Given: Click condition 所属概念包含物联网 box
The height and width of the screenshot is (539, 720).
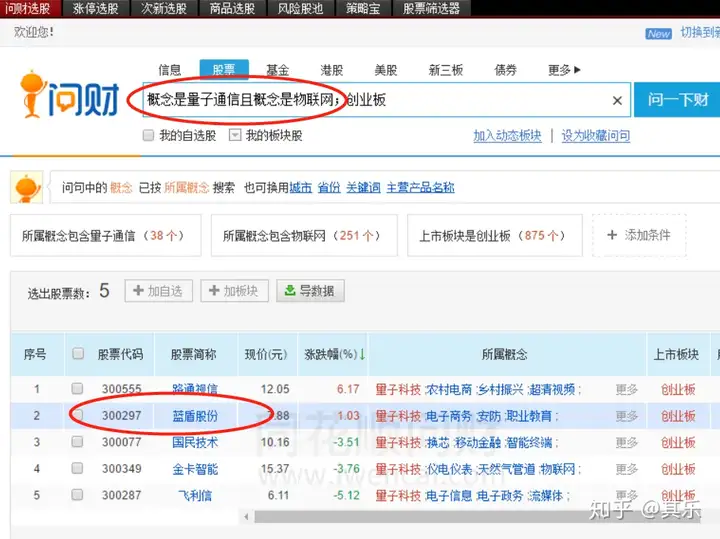Looking at the screenshot, I should click(x=304, y=236).
